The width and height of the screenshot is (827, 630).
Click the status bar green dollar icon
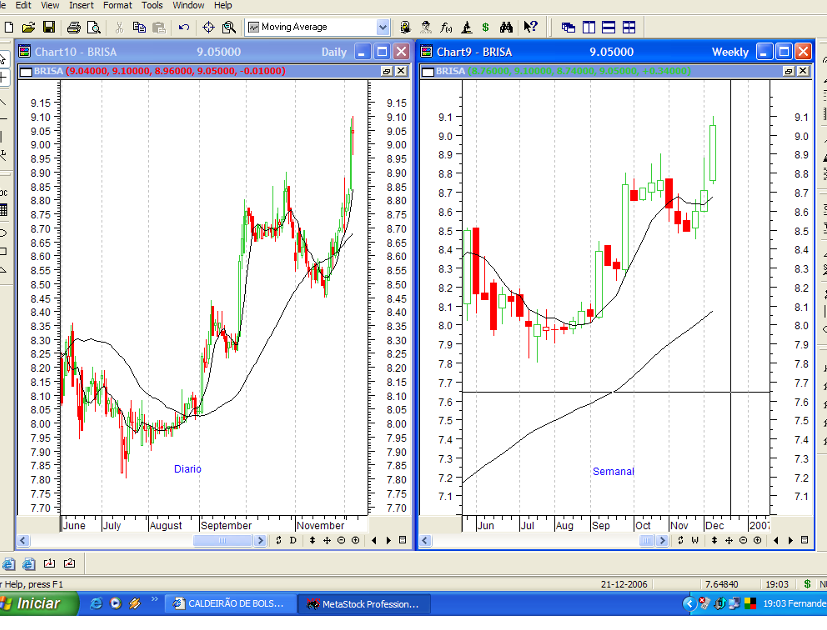click(806, 585)
